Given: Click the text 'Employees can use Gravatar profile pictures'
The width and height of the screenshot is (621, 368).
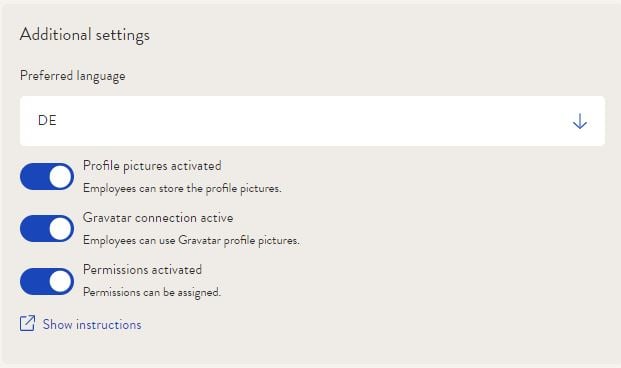Looking at the screenshot, I should (191, 240).
